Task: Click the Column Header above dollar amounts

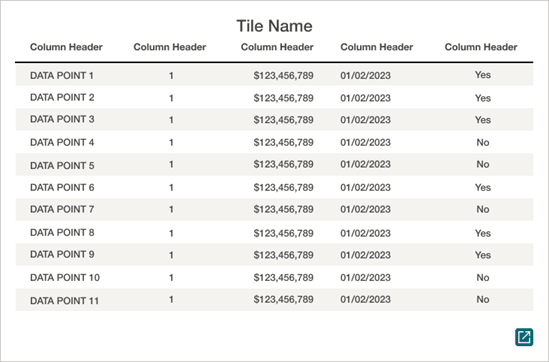Action: (x=277, y=47)
